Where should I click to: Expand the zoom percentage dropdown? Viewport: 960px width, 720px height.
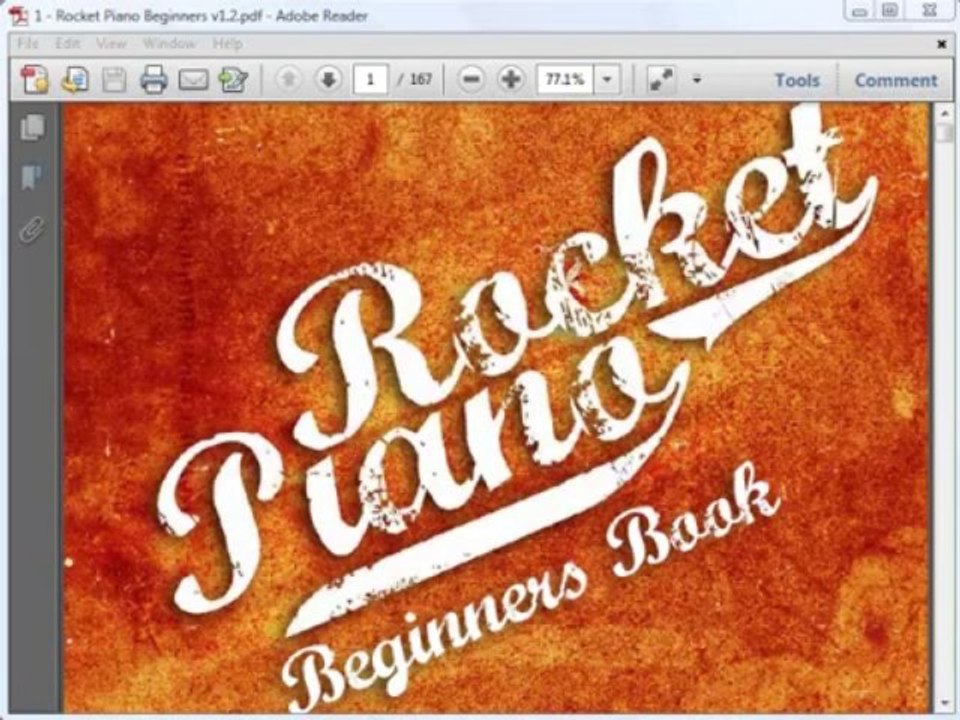607,79
